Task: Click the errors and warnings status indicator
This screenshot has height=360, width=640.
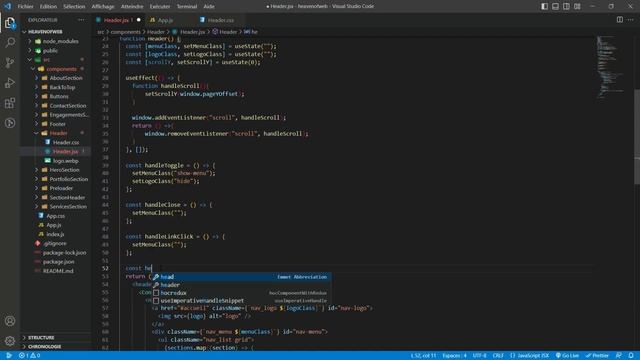Action: [x=29, y=356]
